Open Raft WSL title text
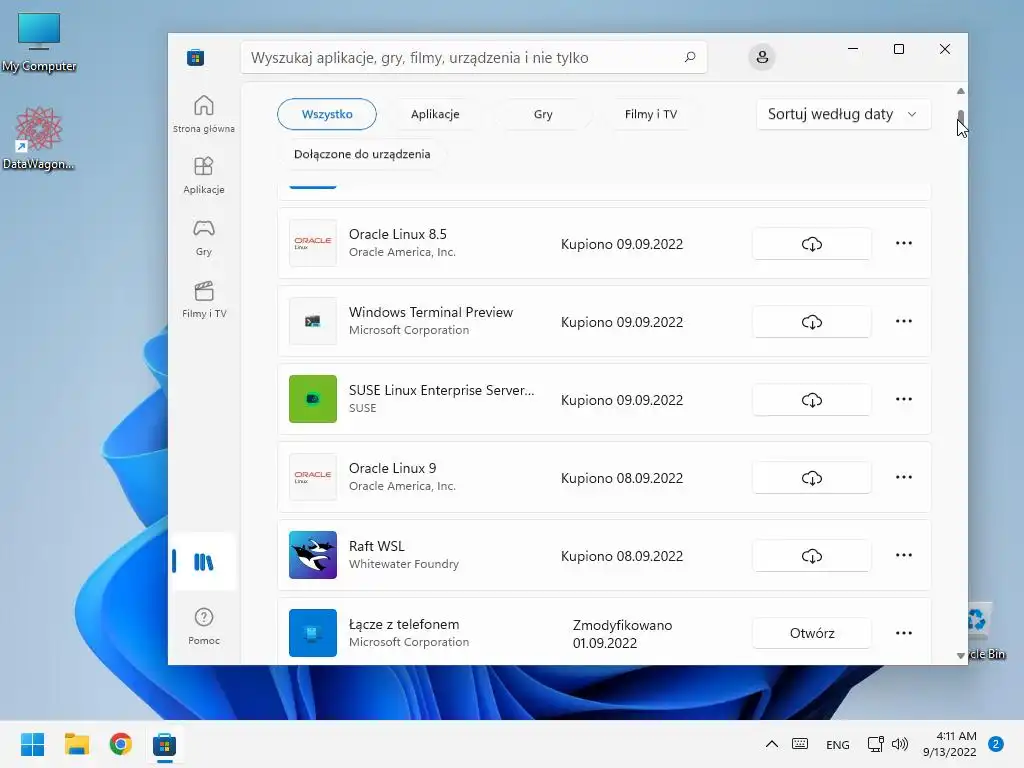Screen dimensions: 1024x768 pos(377,546)
